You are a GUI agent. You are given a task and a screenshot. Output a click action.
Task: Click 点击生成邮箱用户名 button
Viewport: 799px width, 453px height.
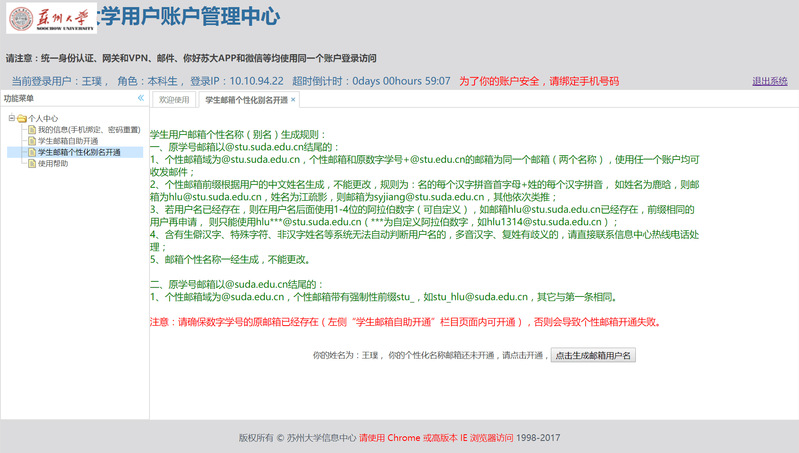pyautogui.click(x=594, y=355)
